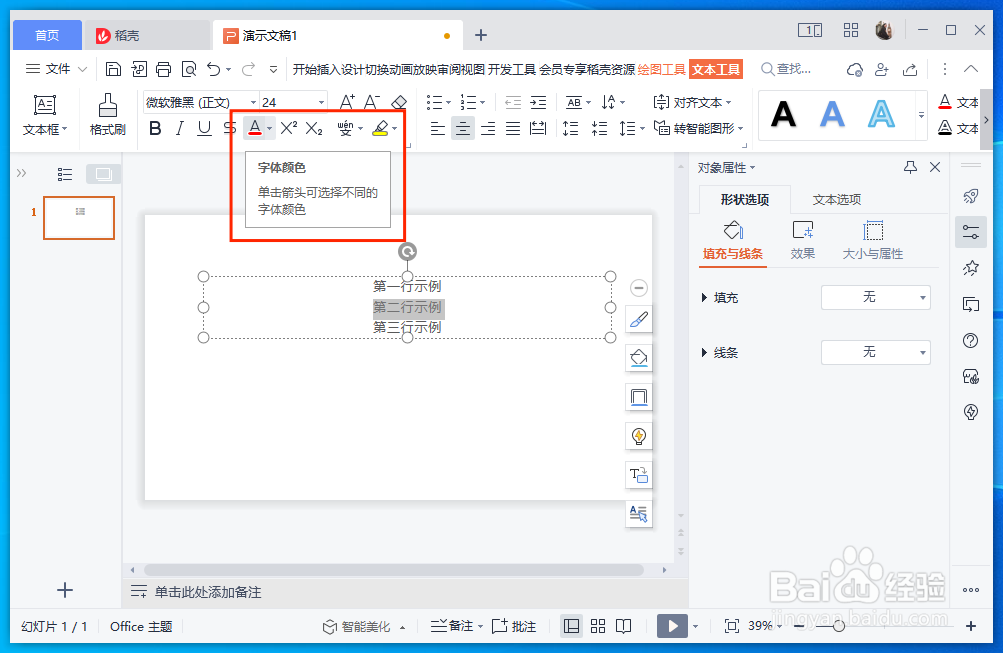Click the Print icon in quick toolbar

[164, 69]
